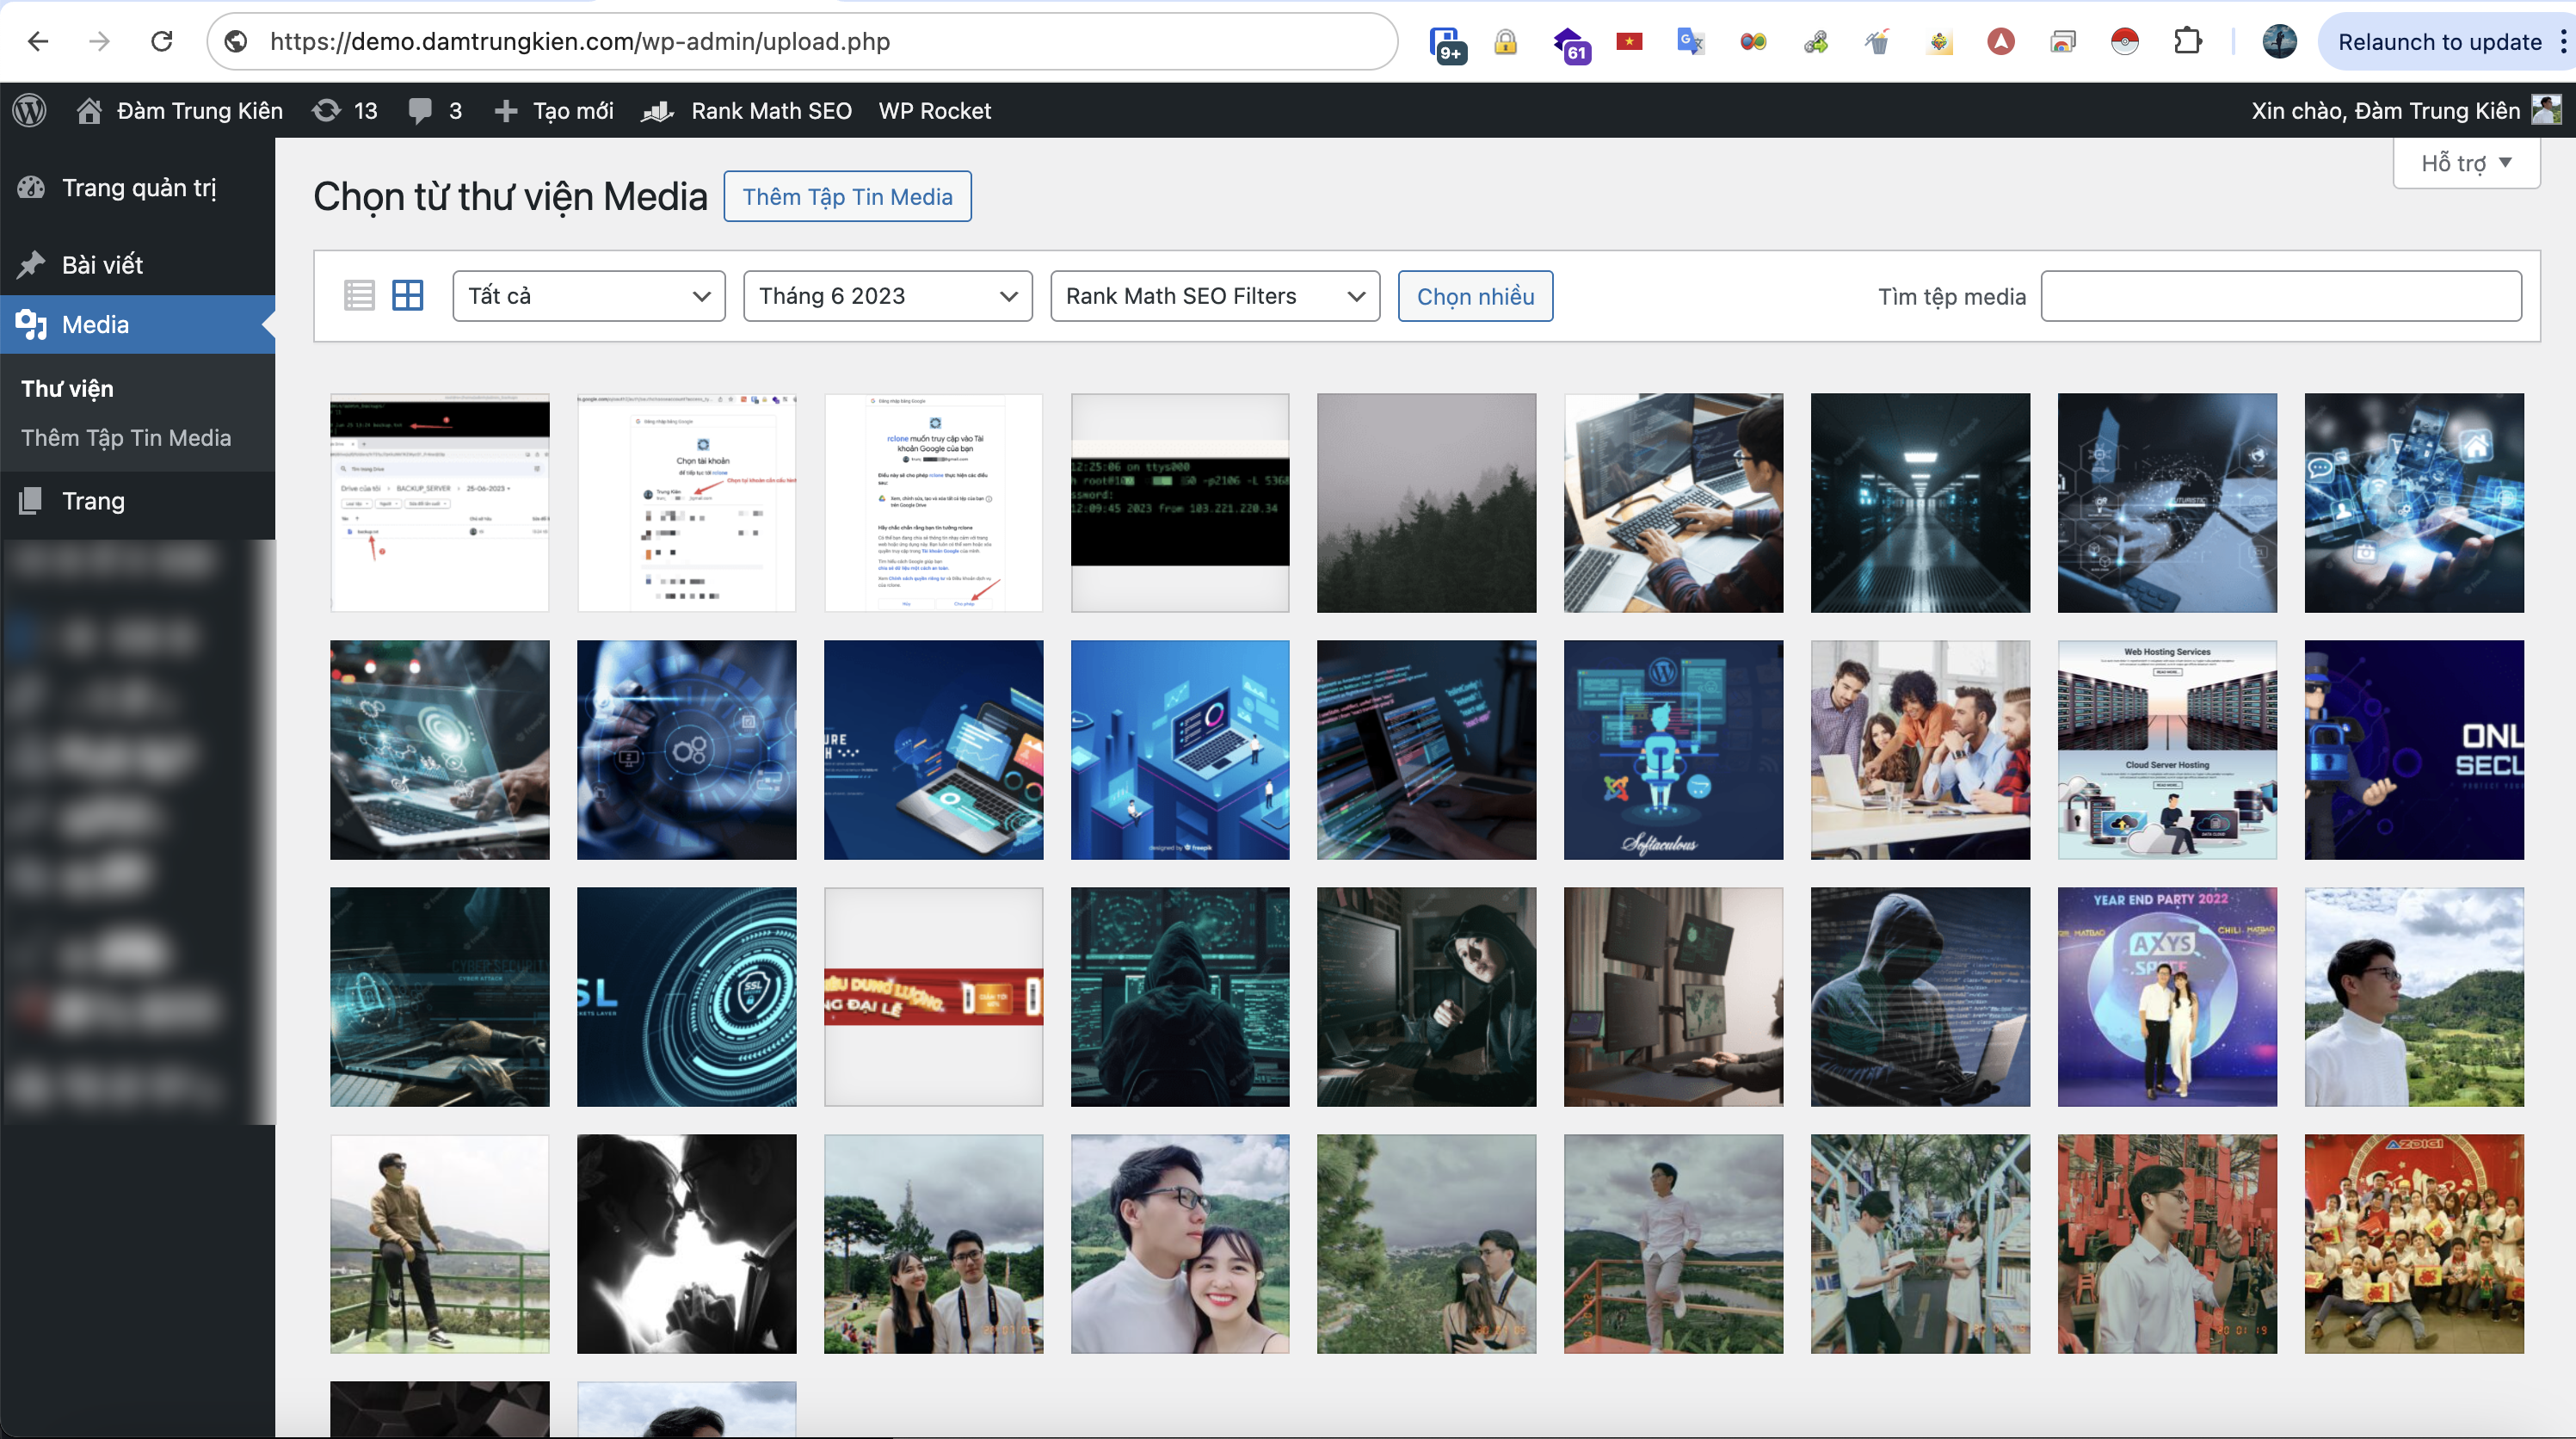Open the Chrome profile avatar
Screen dimensions: 2576x1439
(x=2279, y=41)
